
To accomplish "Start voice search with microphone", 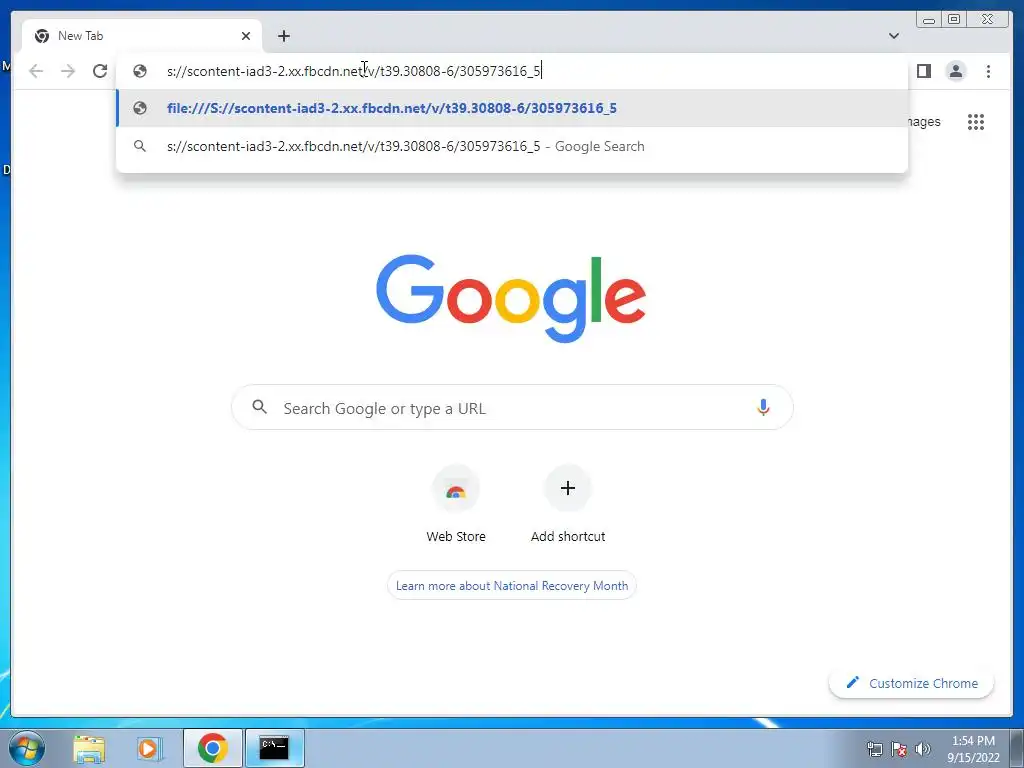I will 763,408.
